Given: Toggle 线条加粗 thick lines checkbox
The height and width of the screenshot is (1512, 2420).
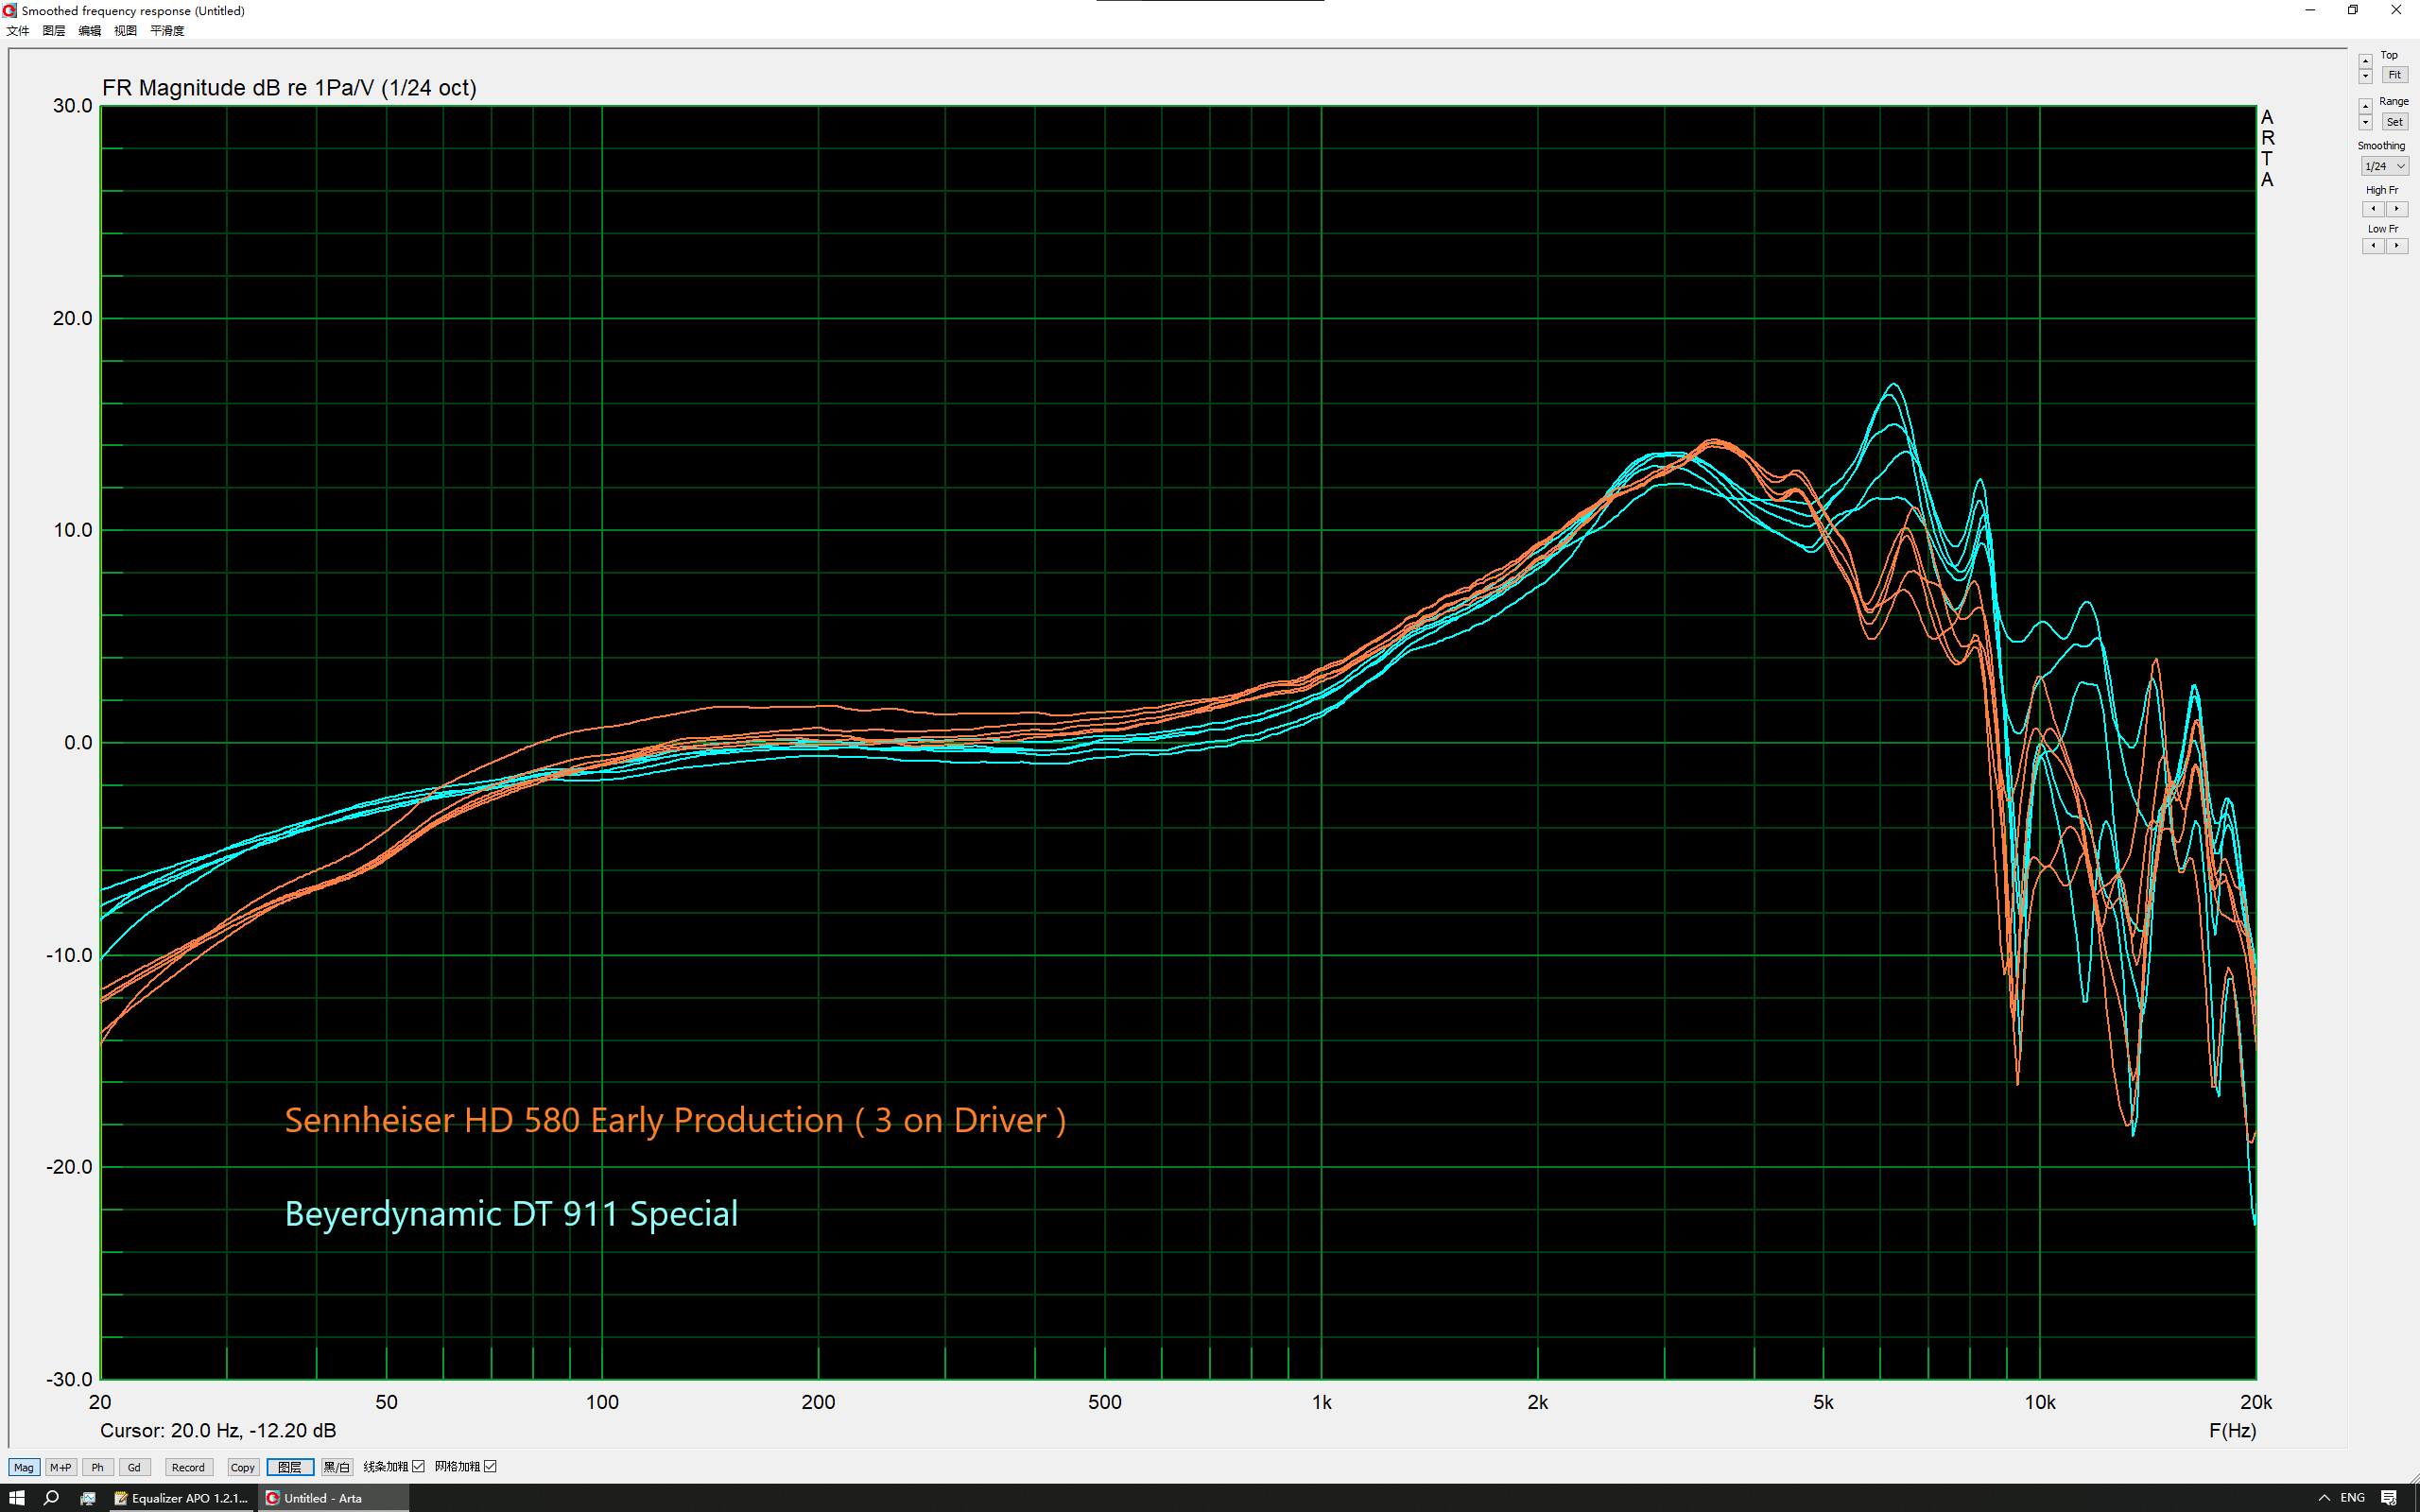Looking at the screenshot, I should click(419, 1466).
